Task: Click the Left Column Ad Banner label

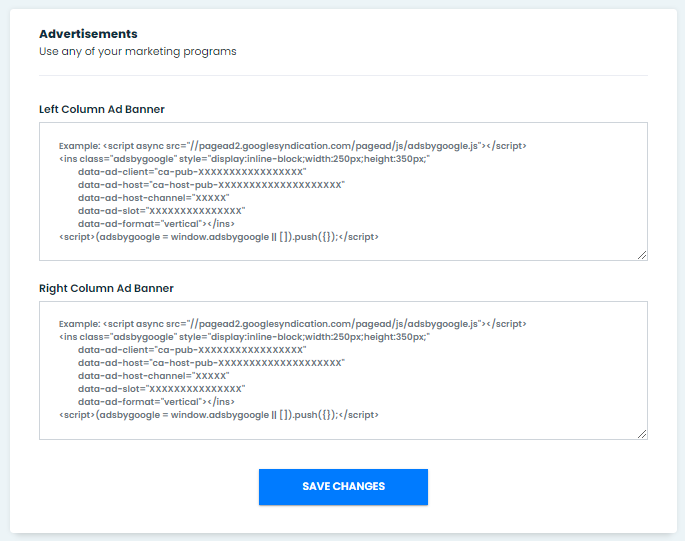Action: click(102, 109)
